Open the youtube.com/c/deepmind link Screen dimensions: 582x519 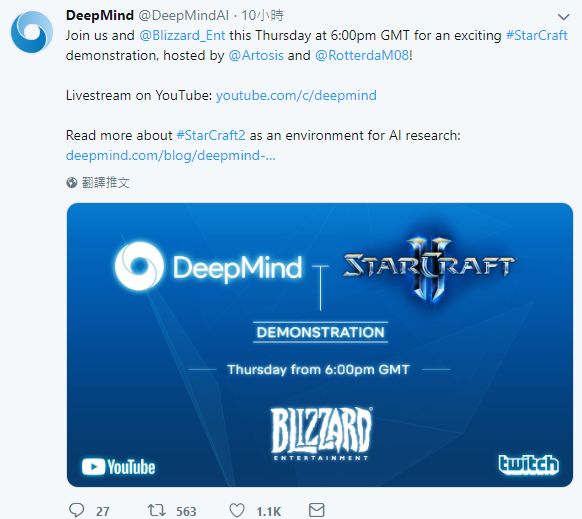[x=296, y=96]
